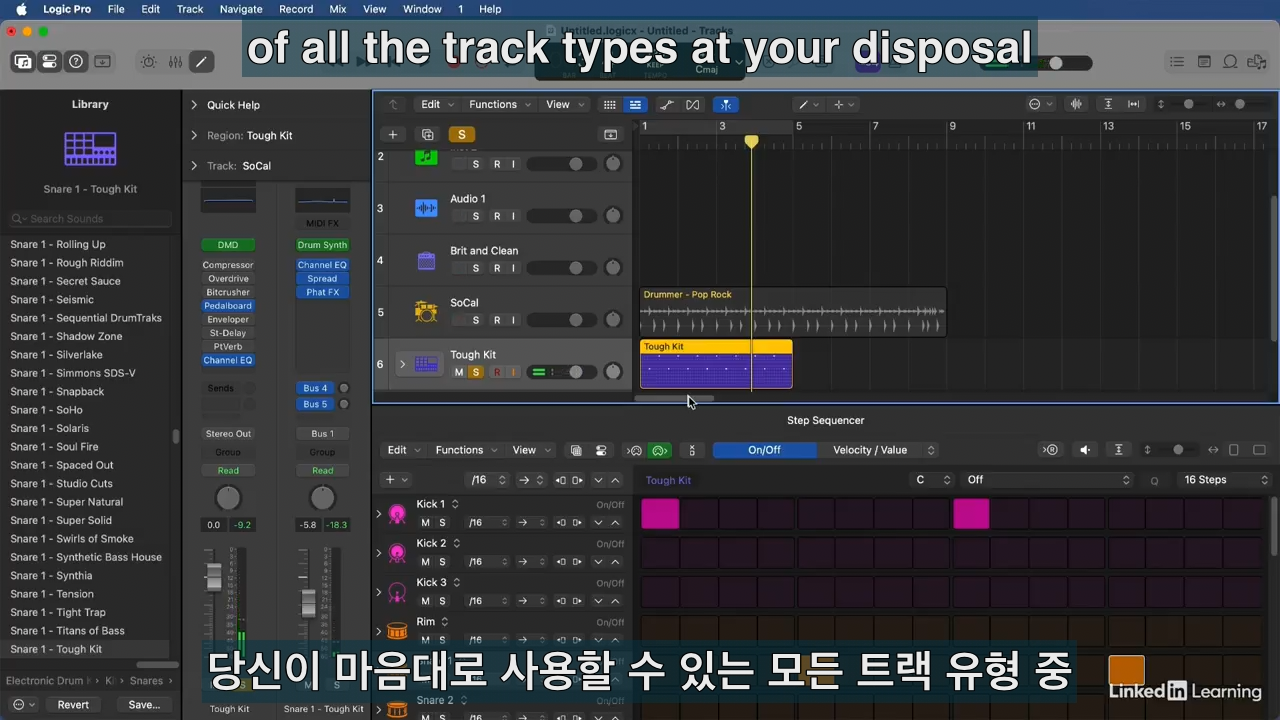Image resolution: width=1280 pixels, height=720 pixels.
Task: Click the Brit and Clean amp icon
Action: (x=426, y=260)
